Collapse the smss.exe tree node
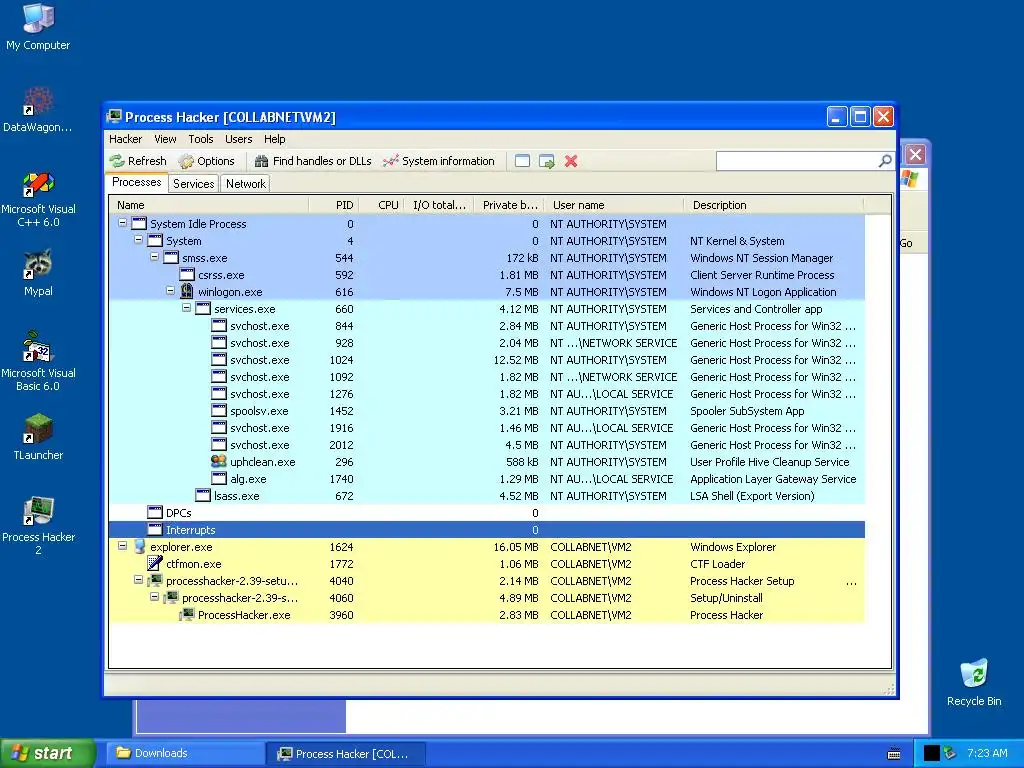This screenshot has height=768, width=1024. (154, 257)
